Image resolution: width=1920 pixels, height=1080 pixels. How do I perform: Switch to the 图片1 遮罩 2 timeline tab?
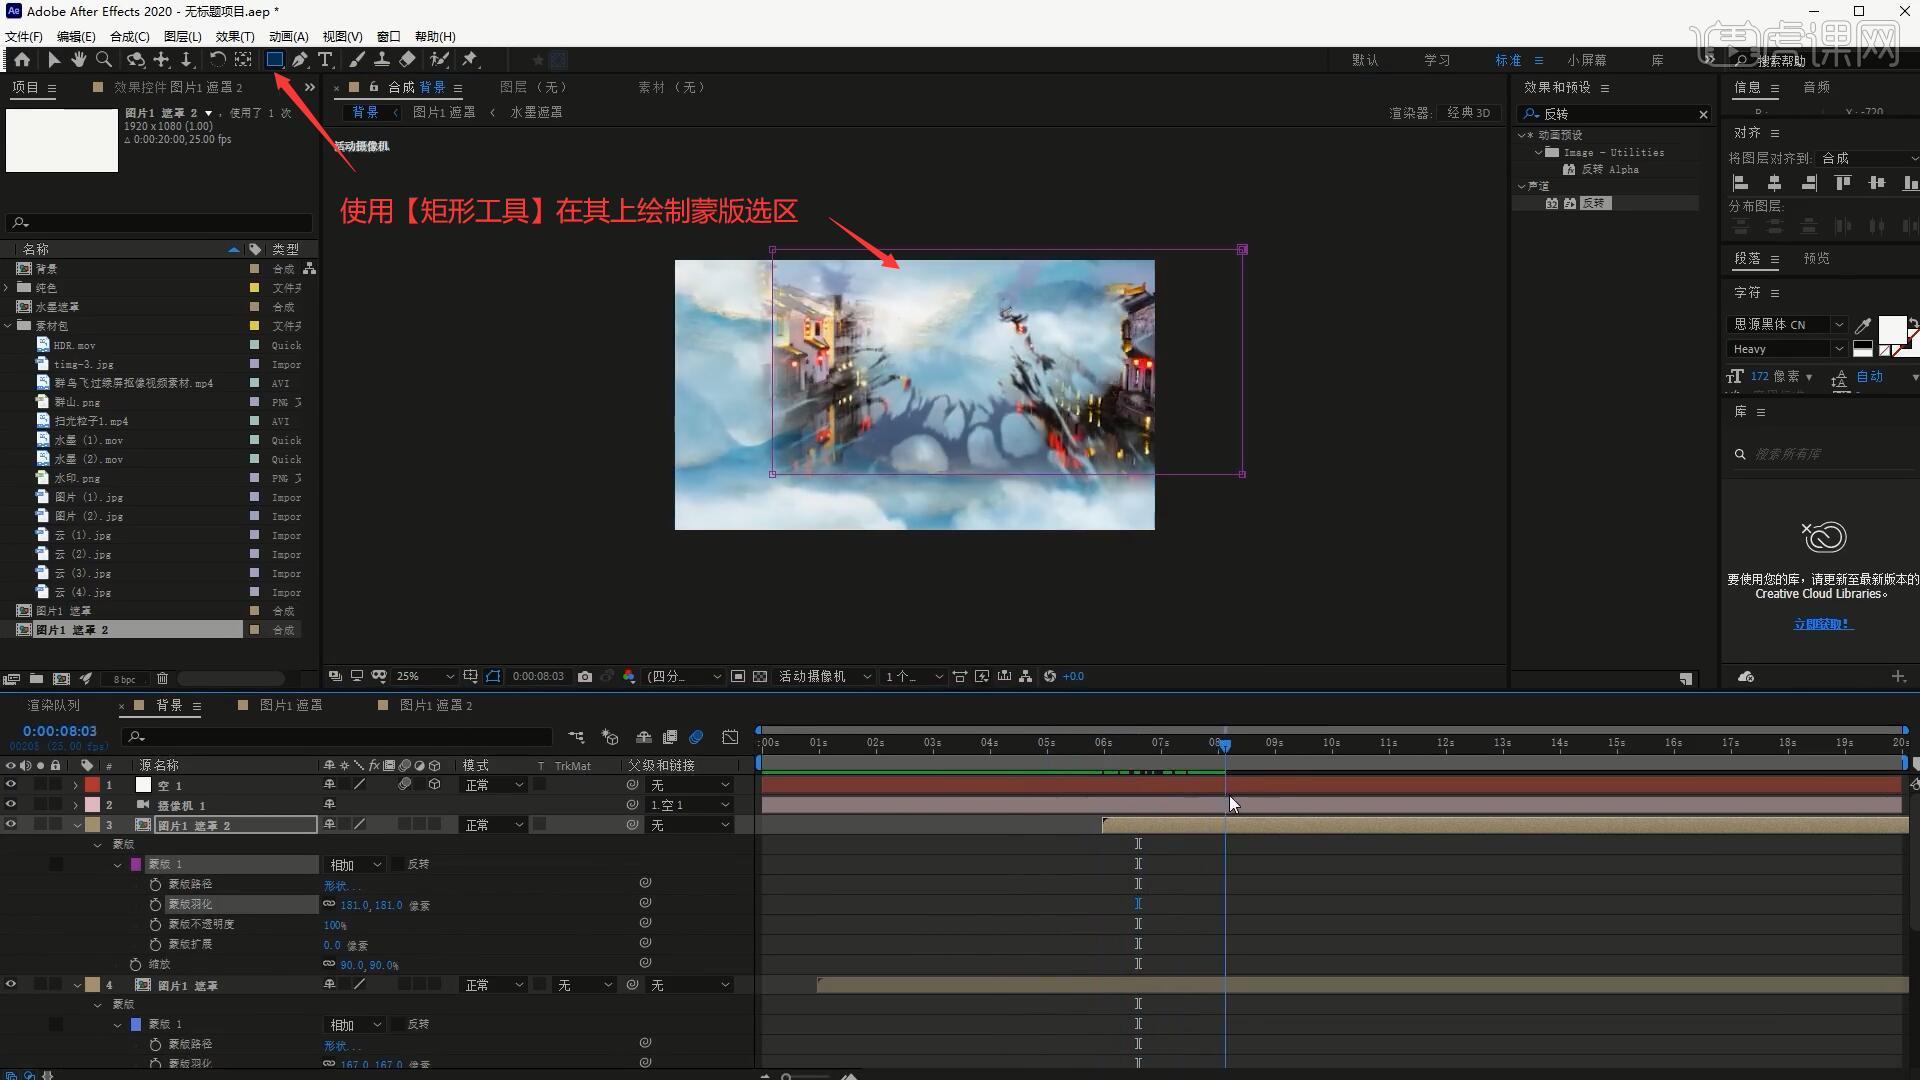pos(435,705)
